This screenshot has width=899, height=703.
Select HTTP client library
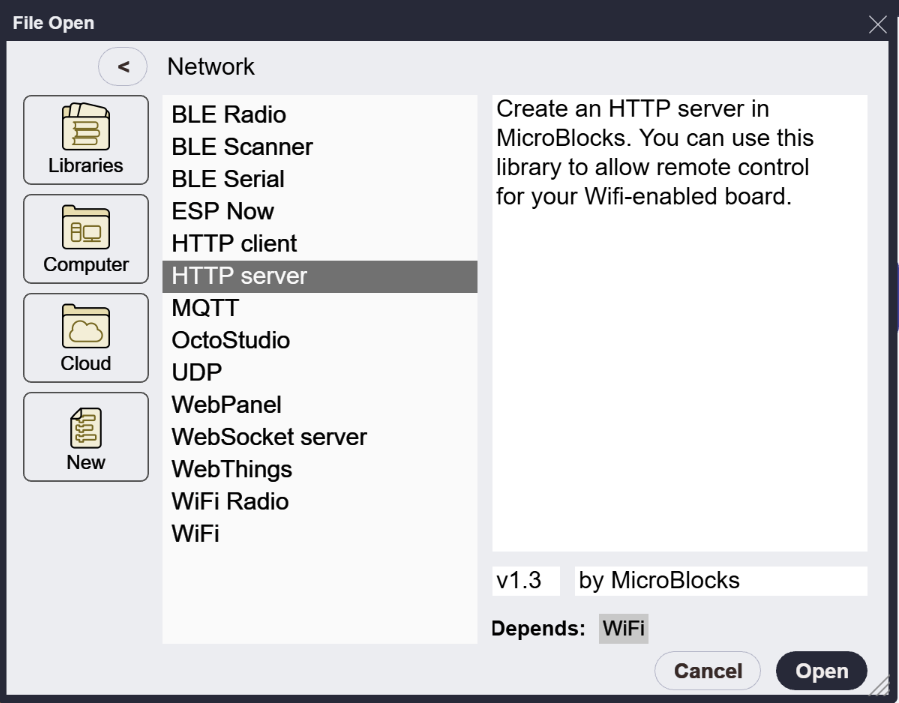320,244
